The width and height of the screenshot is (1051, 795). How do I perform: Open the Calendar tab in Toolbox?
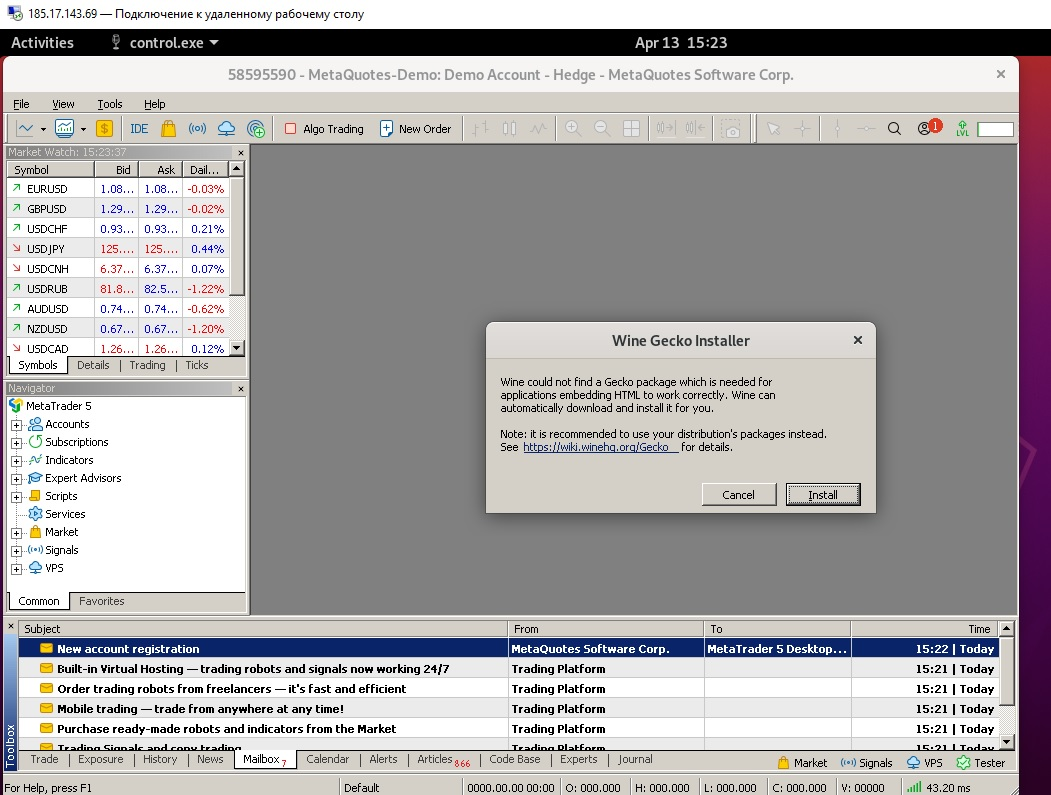(327, 759)
